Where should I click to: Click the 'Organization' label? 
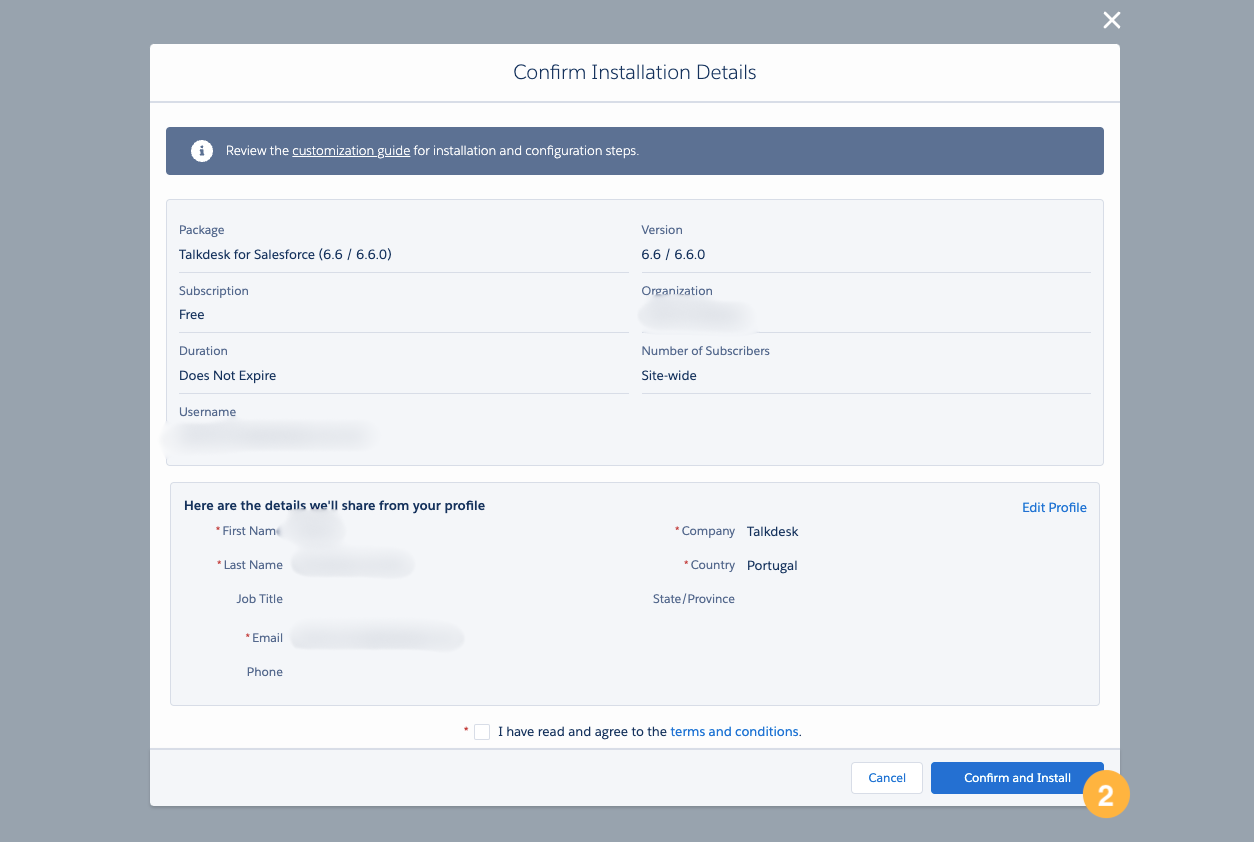(x=677, y=291)
